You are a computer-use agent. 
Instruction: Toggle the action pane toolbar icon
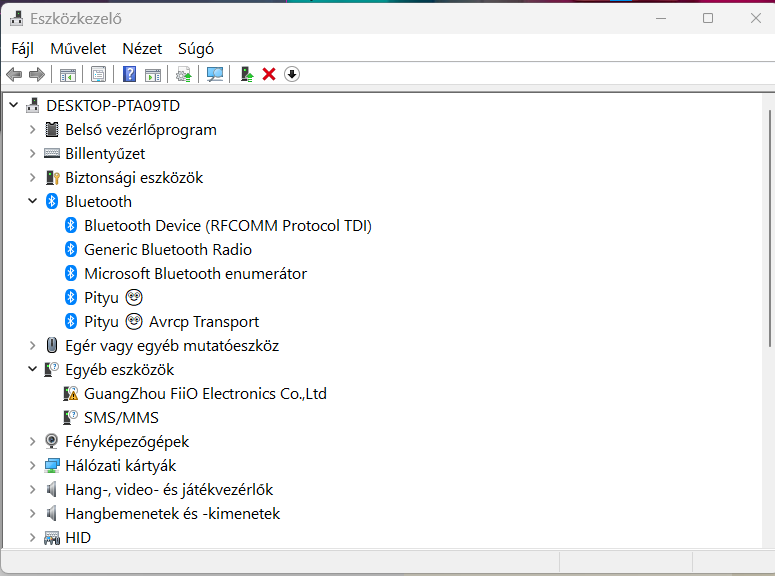153,75
